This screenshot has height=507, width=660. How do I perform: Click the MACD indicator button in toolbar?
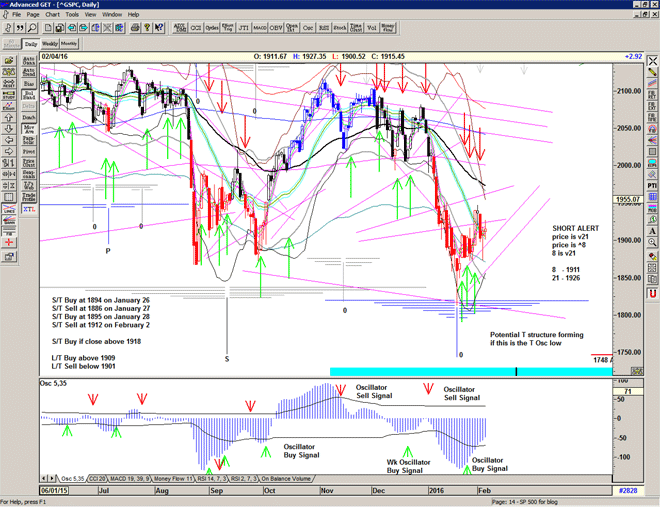coord(259,29)
